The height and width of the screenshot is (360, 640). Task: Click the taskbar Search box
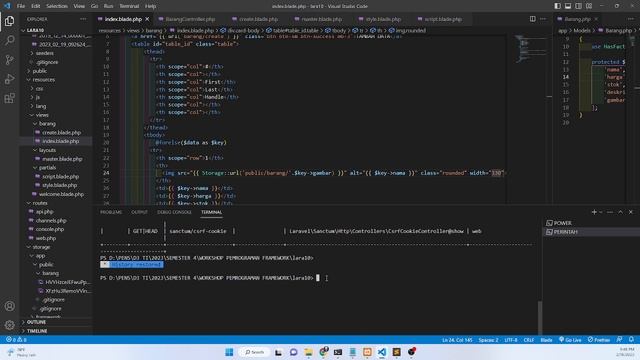pos(254,352)
